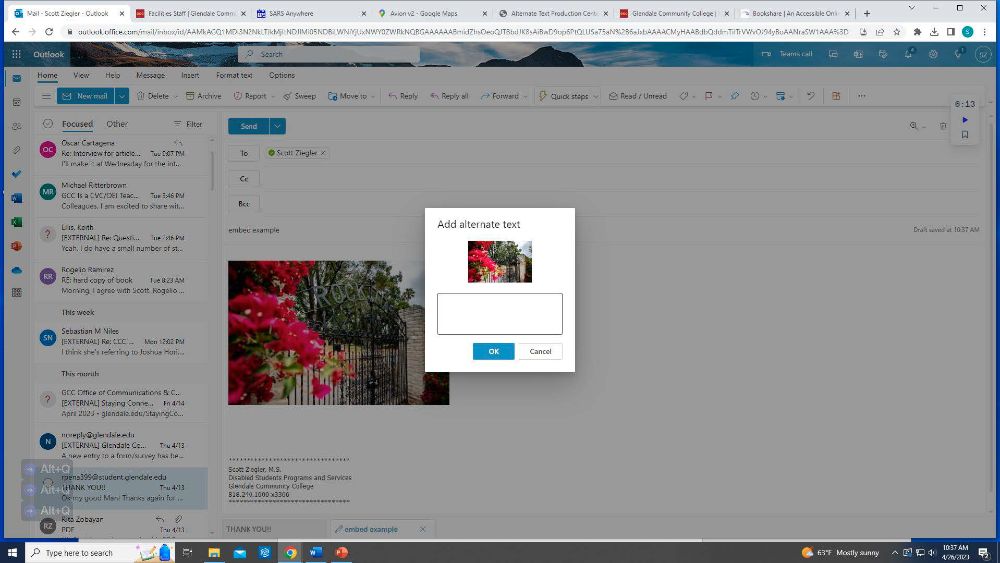Open Outlook settings gear icon
Viewport: 1000px width, 563px height.
point(933,54)
